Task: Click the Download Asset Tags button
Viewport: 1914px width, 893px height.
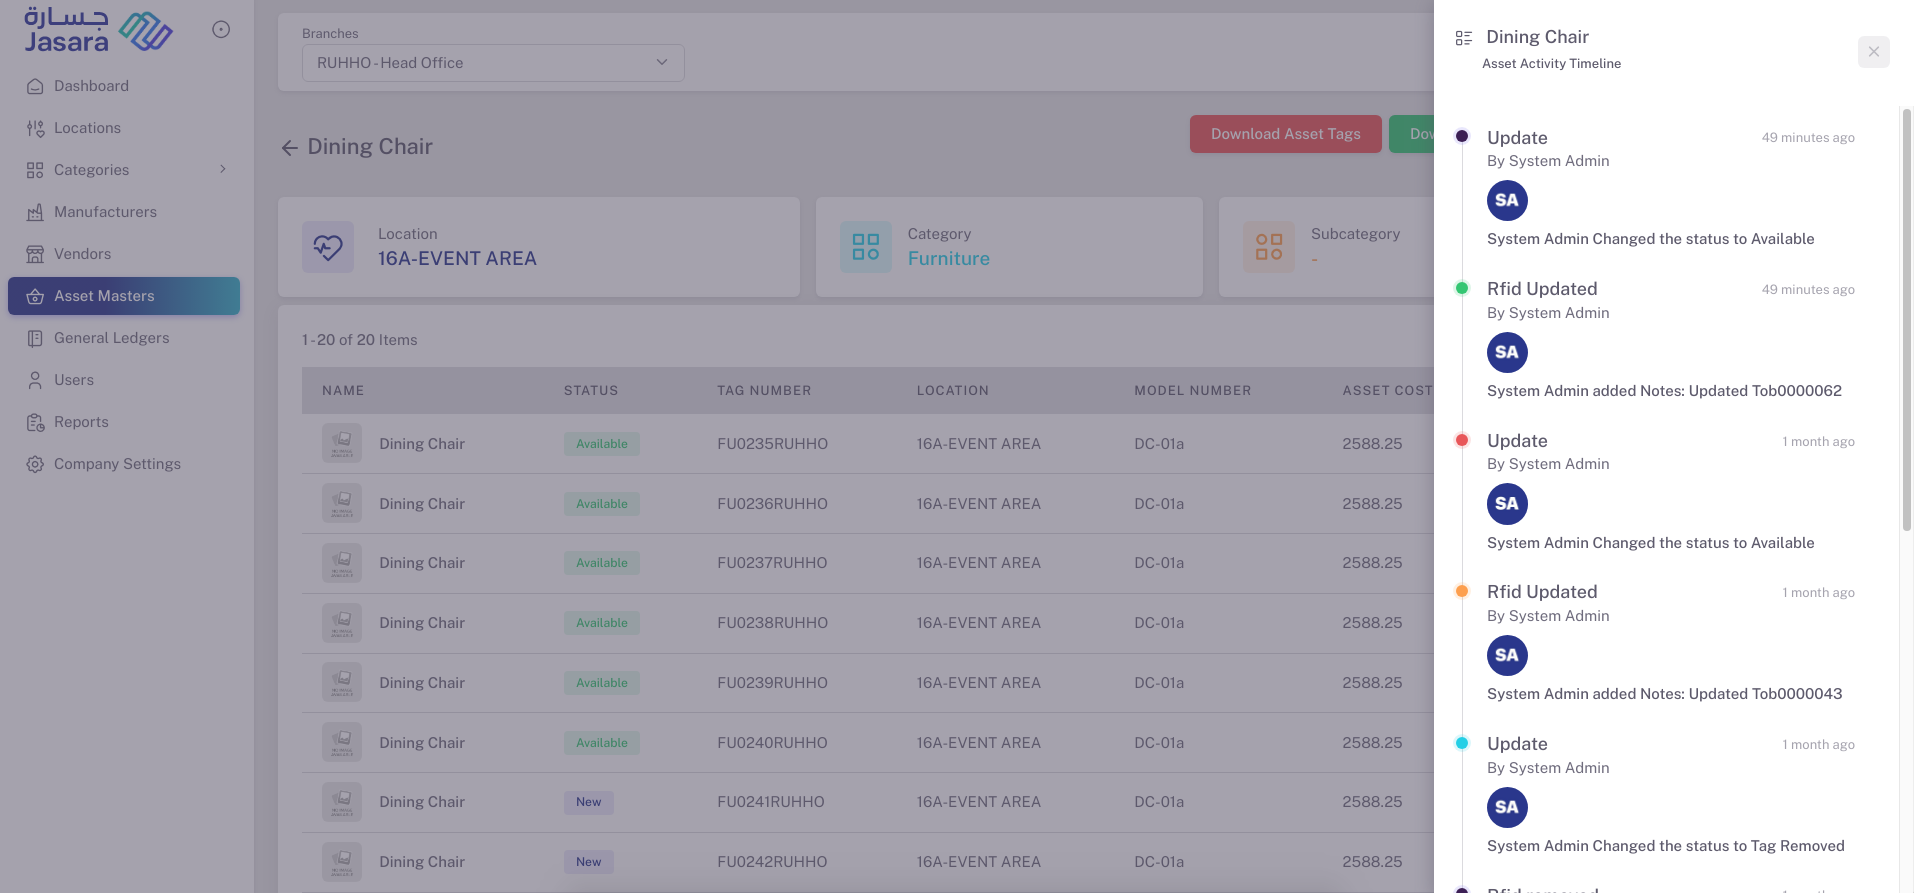Action: point(1285,134)
